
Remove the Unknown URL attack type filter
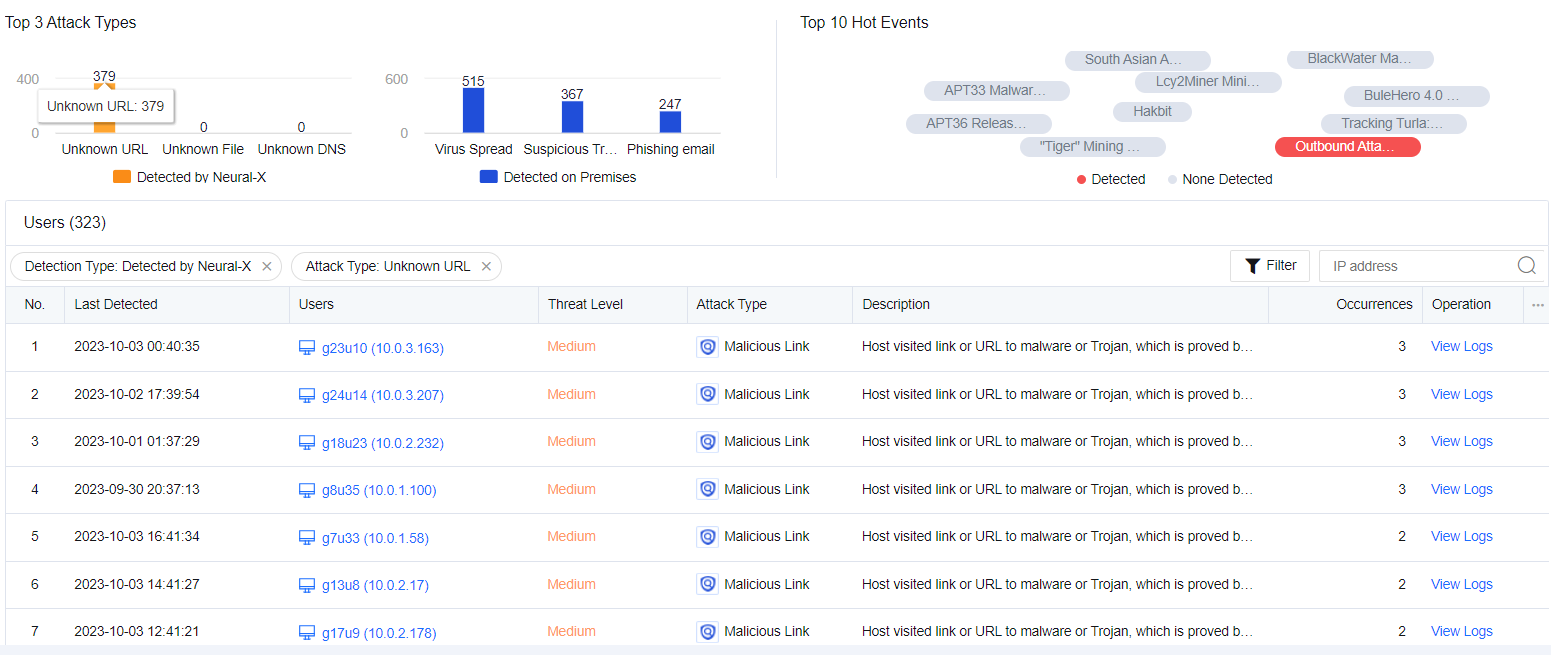(486, 266)
